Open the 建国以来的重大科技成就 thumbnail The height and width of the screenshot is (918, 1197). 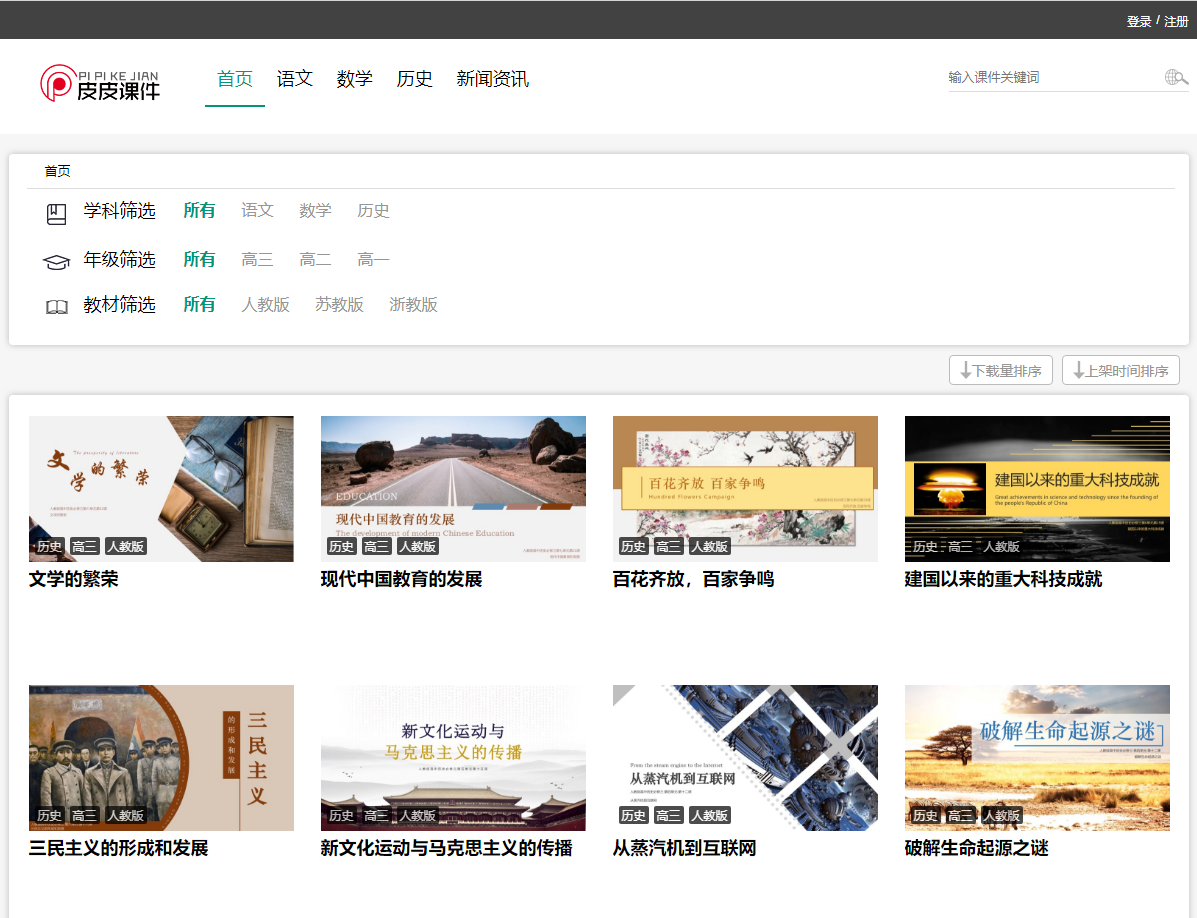(x=1037, y=489)
